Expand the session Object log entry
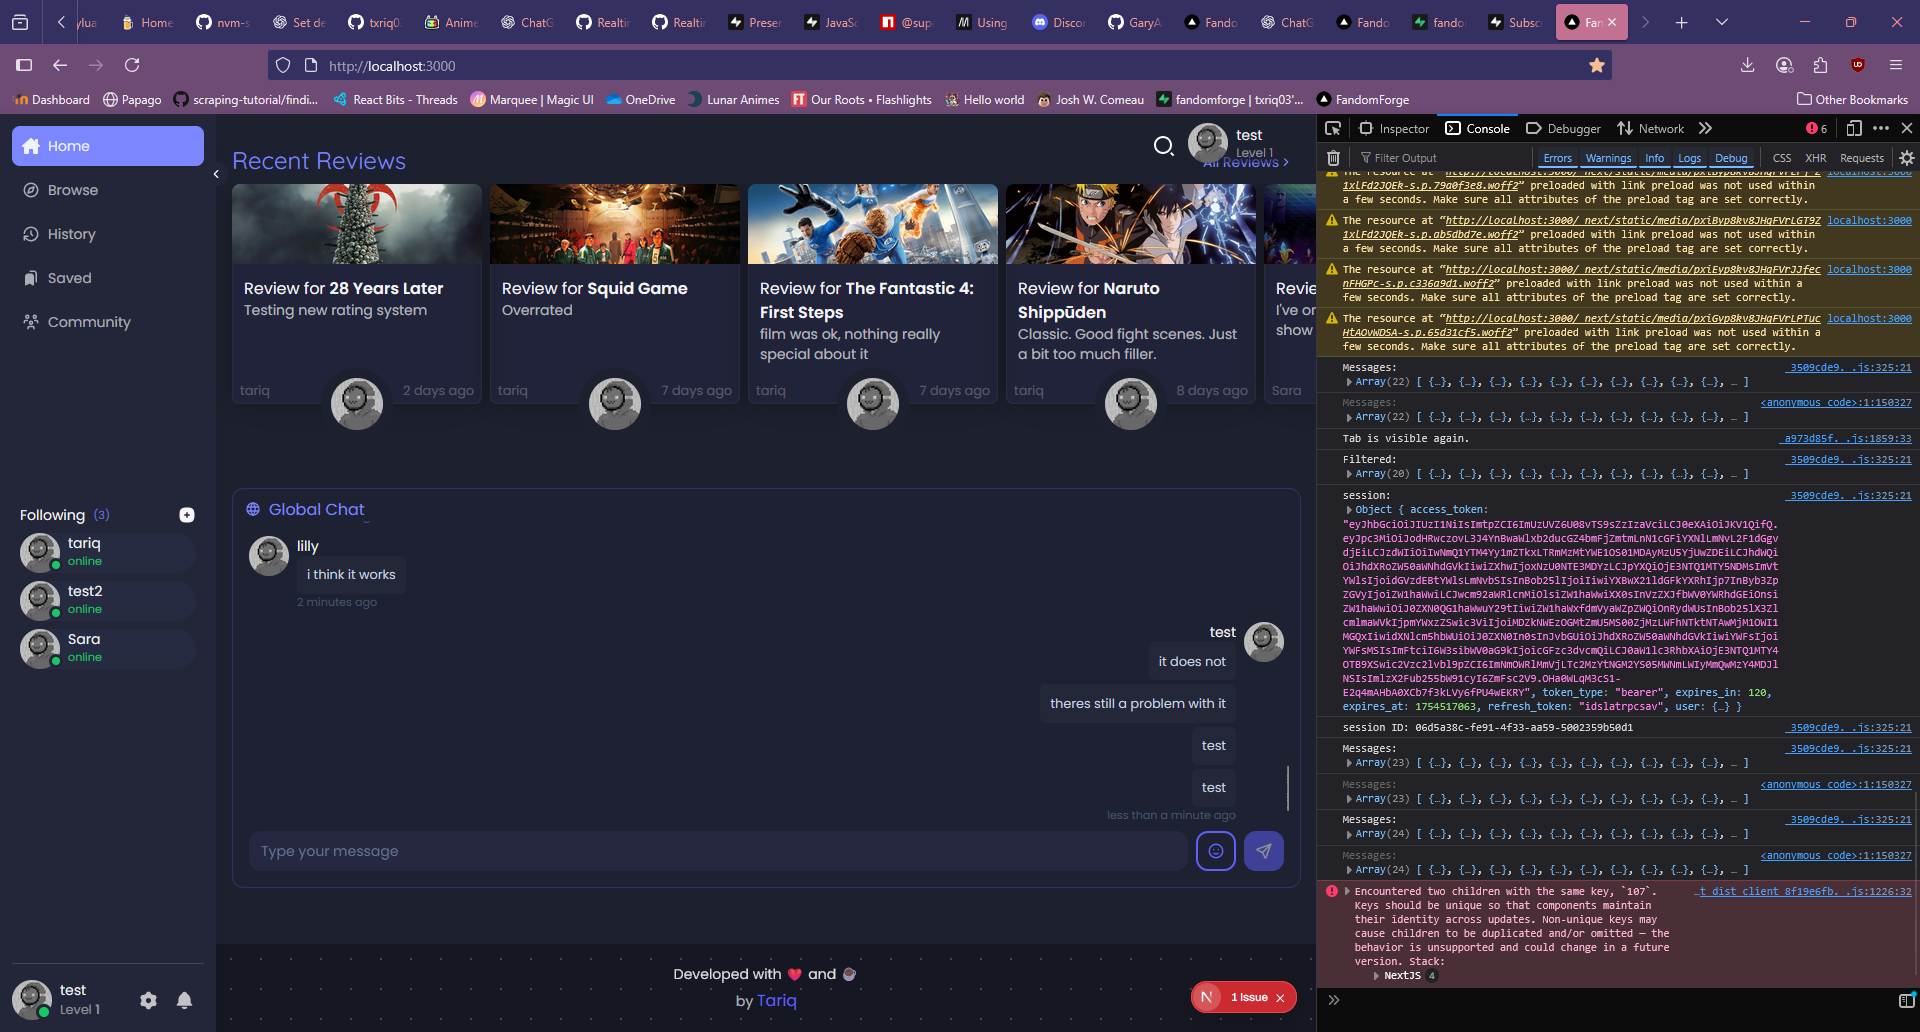The width and height of the screenshot is (1920, 1032). click(1349, 510)
